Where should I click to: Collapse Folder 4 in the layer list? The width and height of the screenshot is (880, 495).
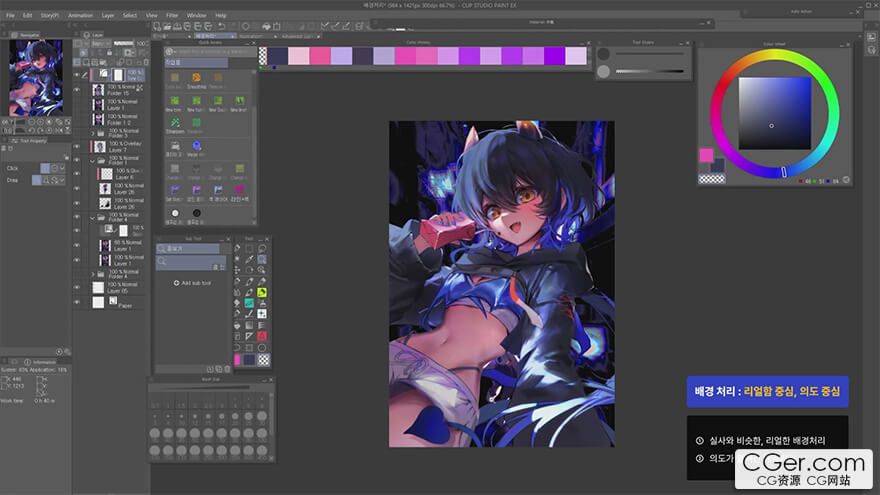coord(93,217)
